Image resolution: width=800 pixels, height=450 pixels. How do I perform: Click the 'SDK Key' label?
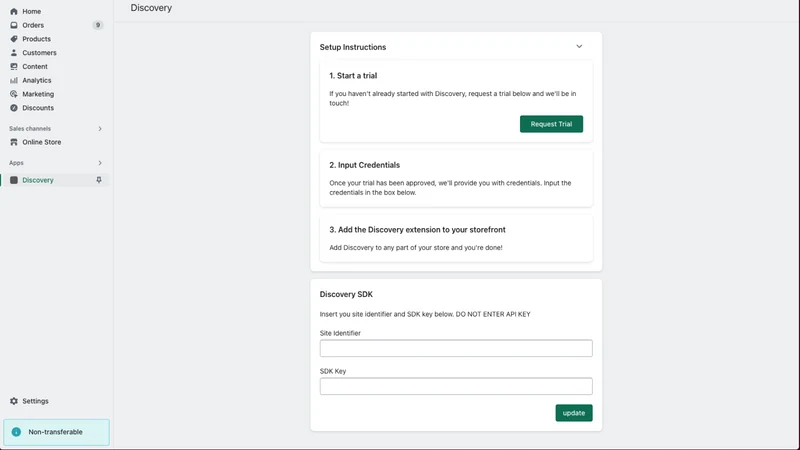[x=333, y=371]
